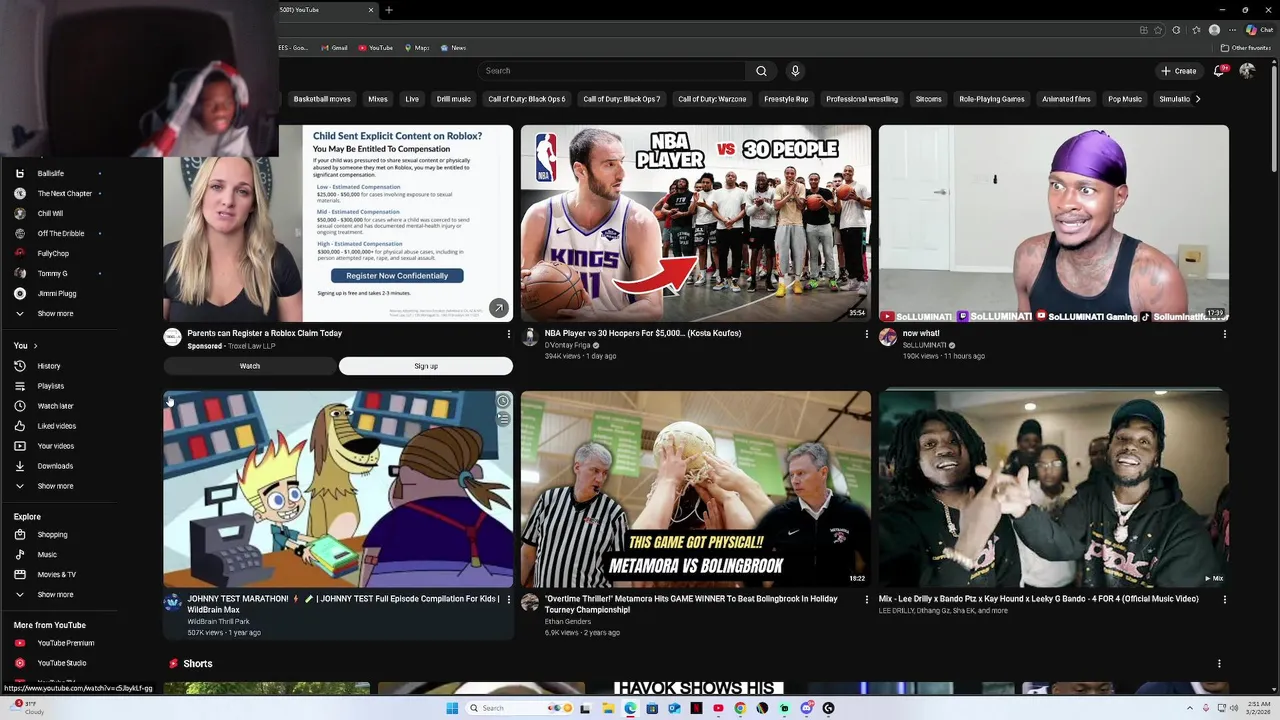This screenshot has width=1280, height=720.
Task: Open Discord from the taskbar
Action: pos(806,708)
